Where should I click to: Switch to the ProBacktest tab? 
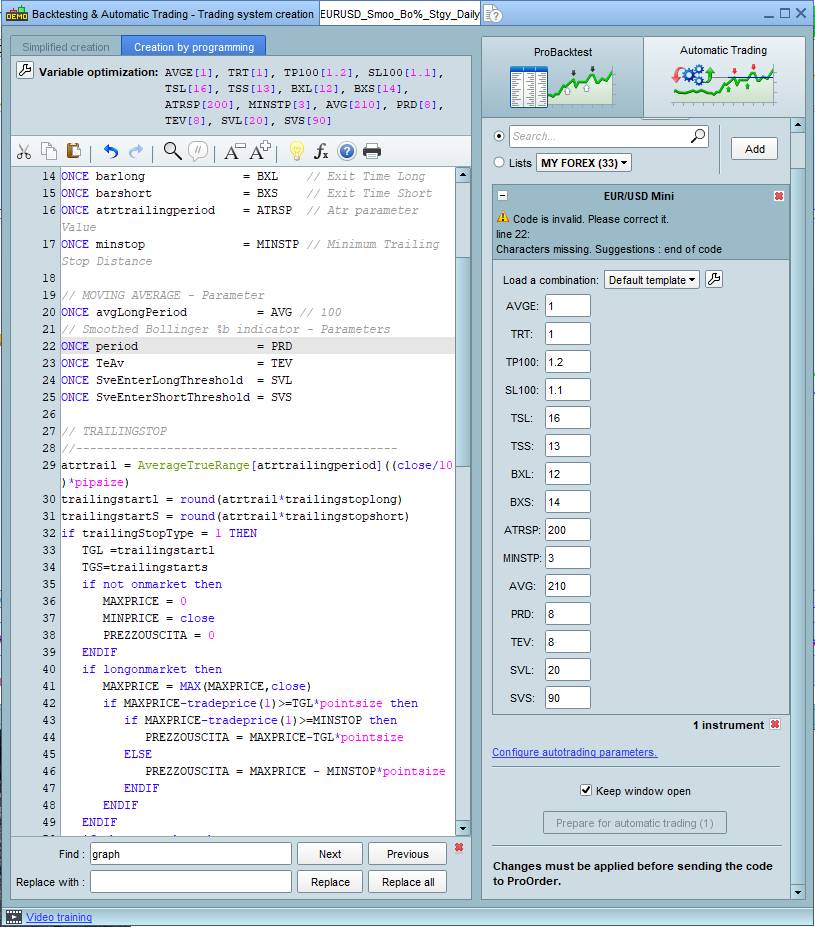[x=562, y=78]
